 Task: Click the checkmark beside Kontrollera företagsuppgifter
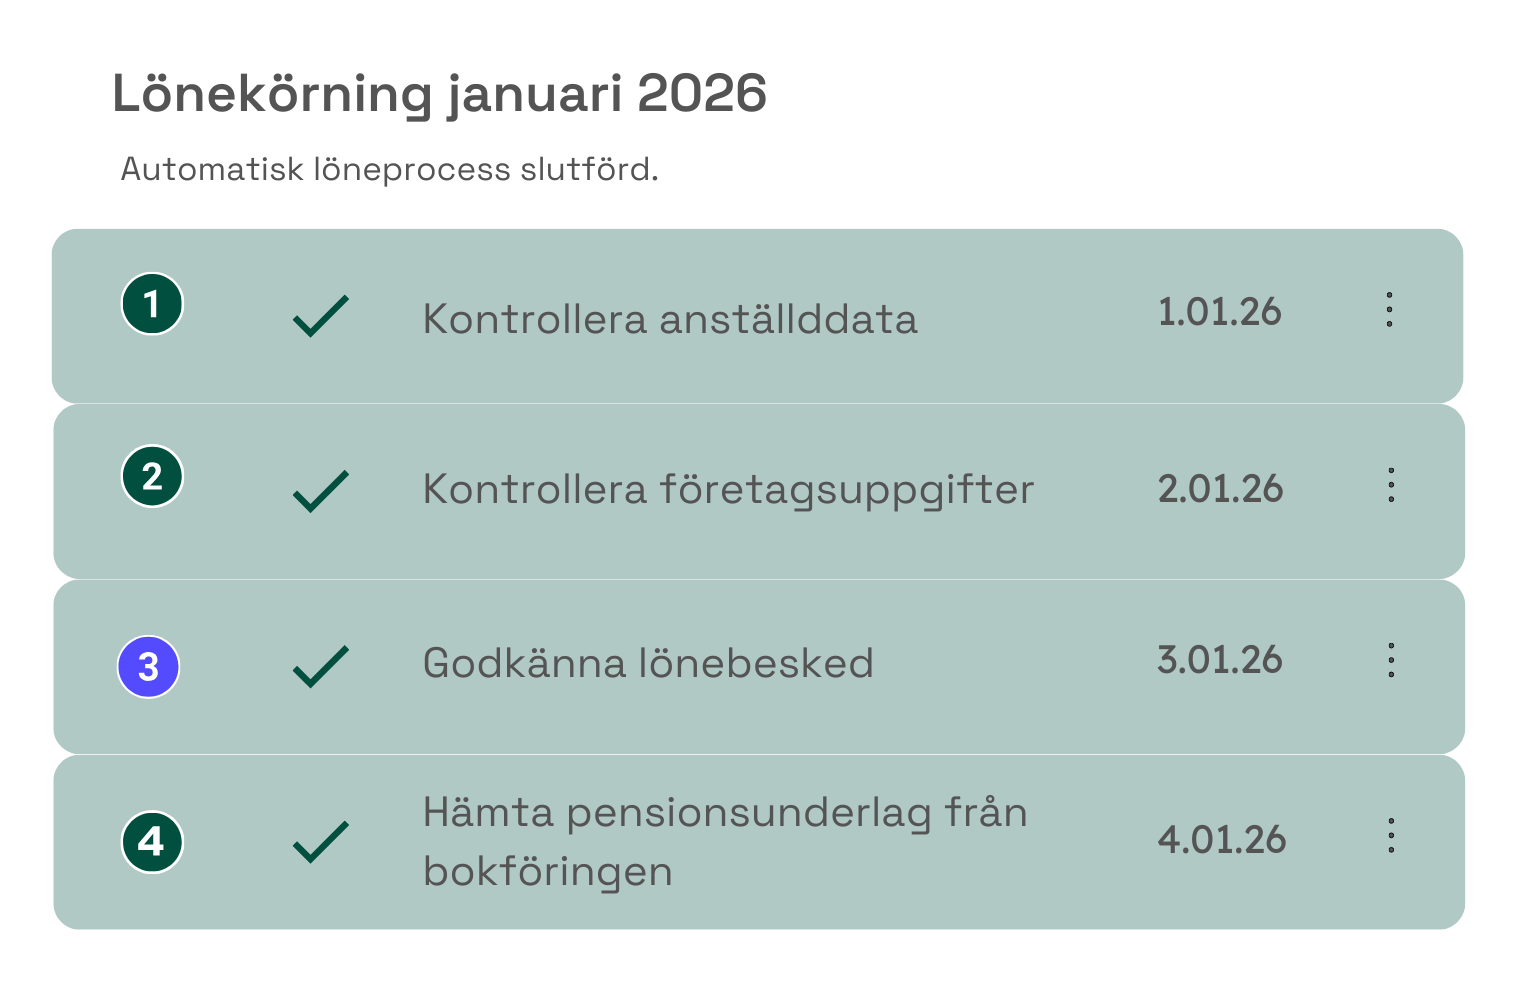(320, 490)
